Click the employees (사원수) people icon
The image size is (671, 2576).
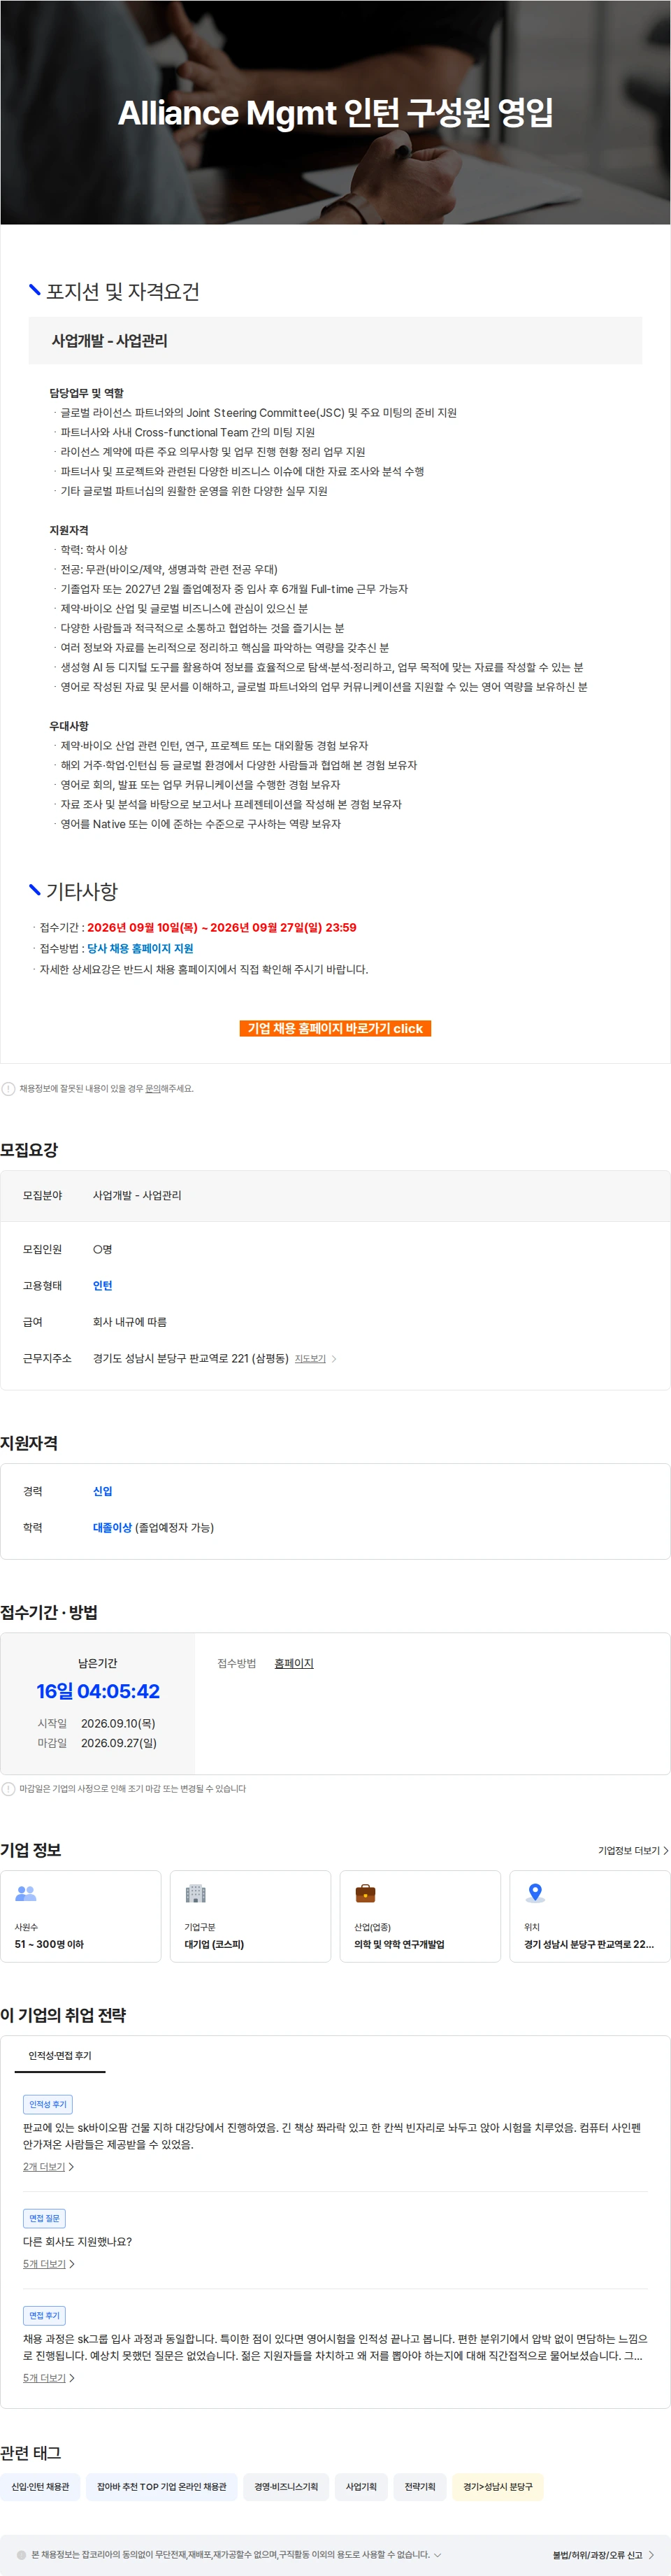click(26, 1893)
